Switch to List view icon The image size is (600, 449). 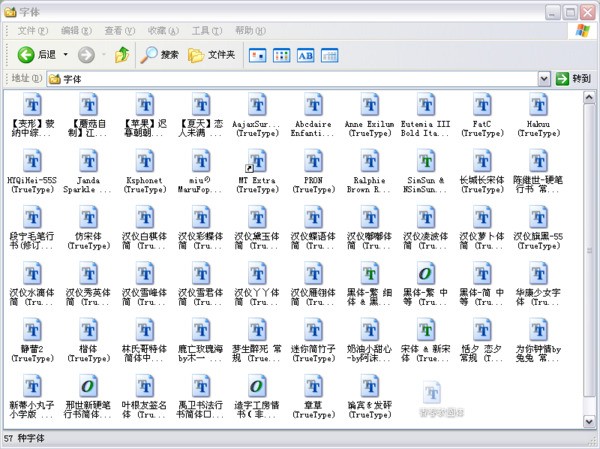point(281,55)
